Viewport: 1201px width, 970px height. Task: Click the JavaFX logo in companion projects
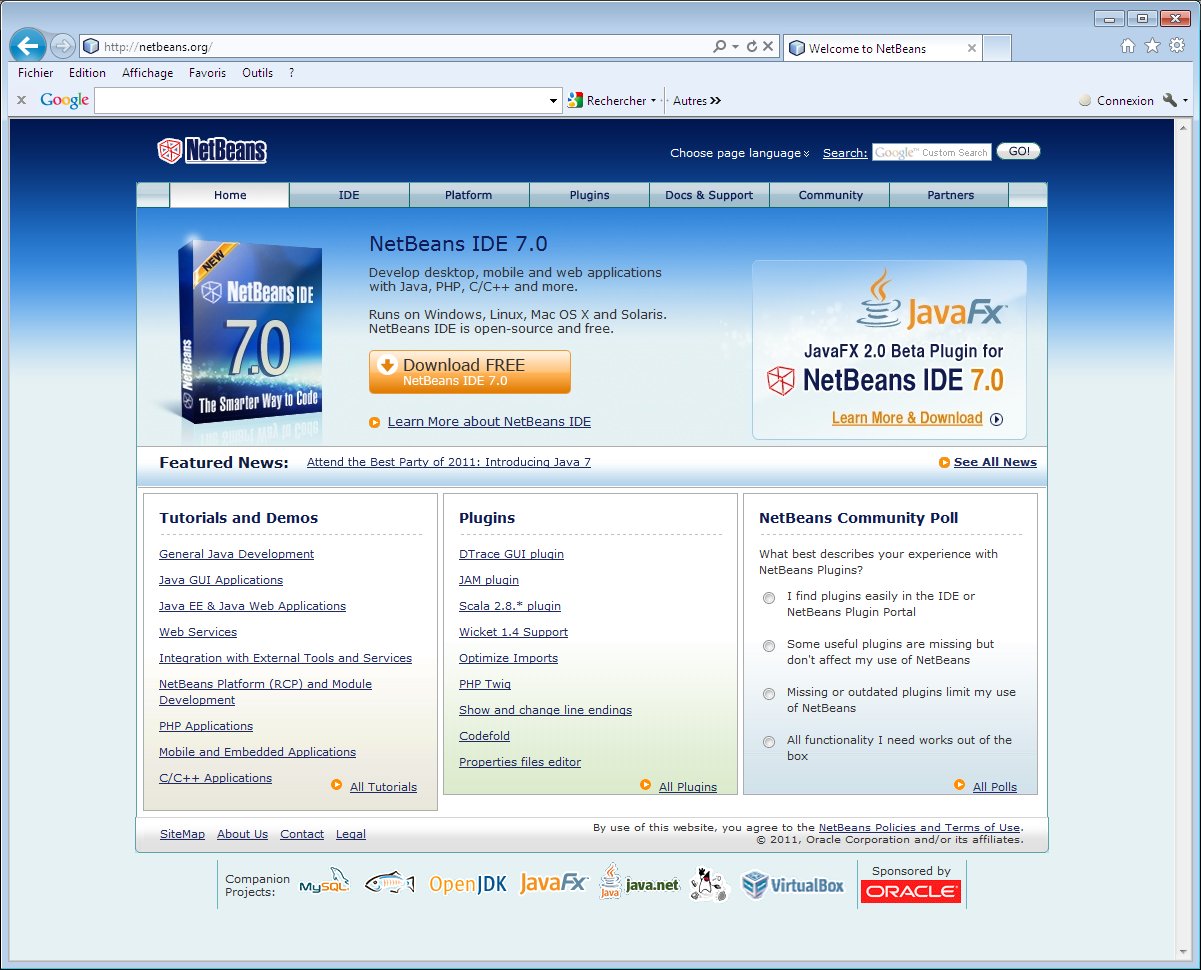point(553,883)
